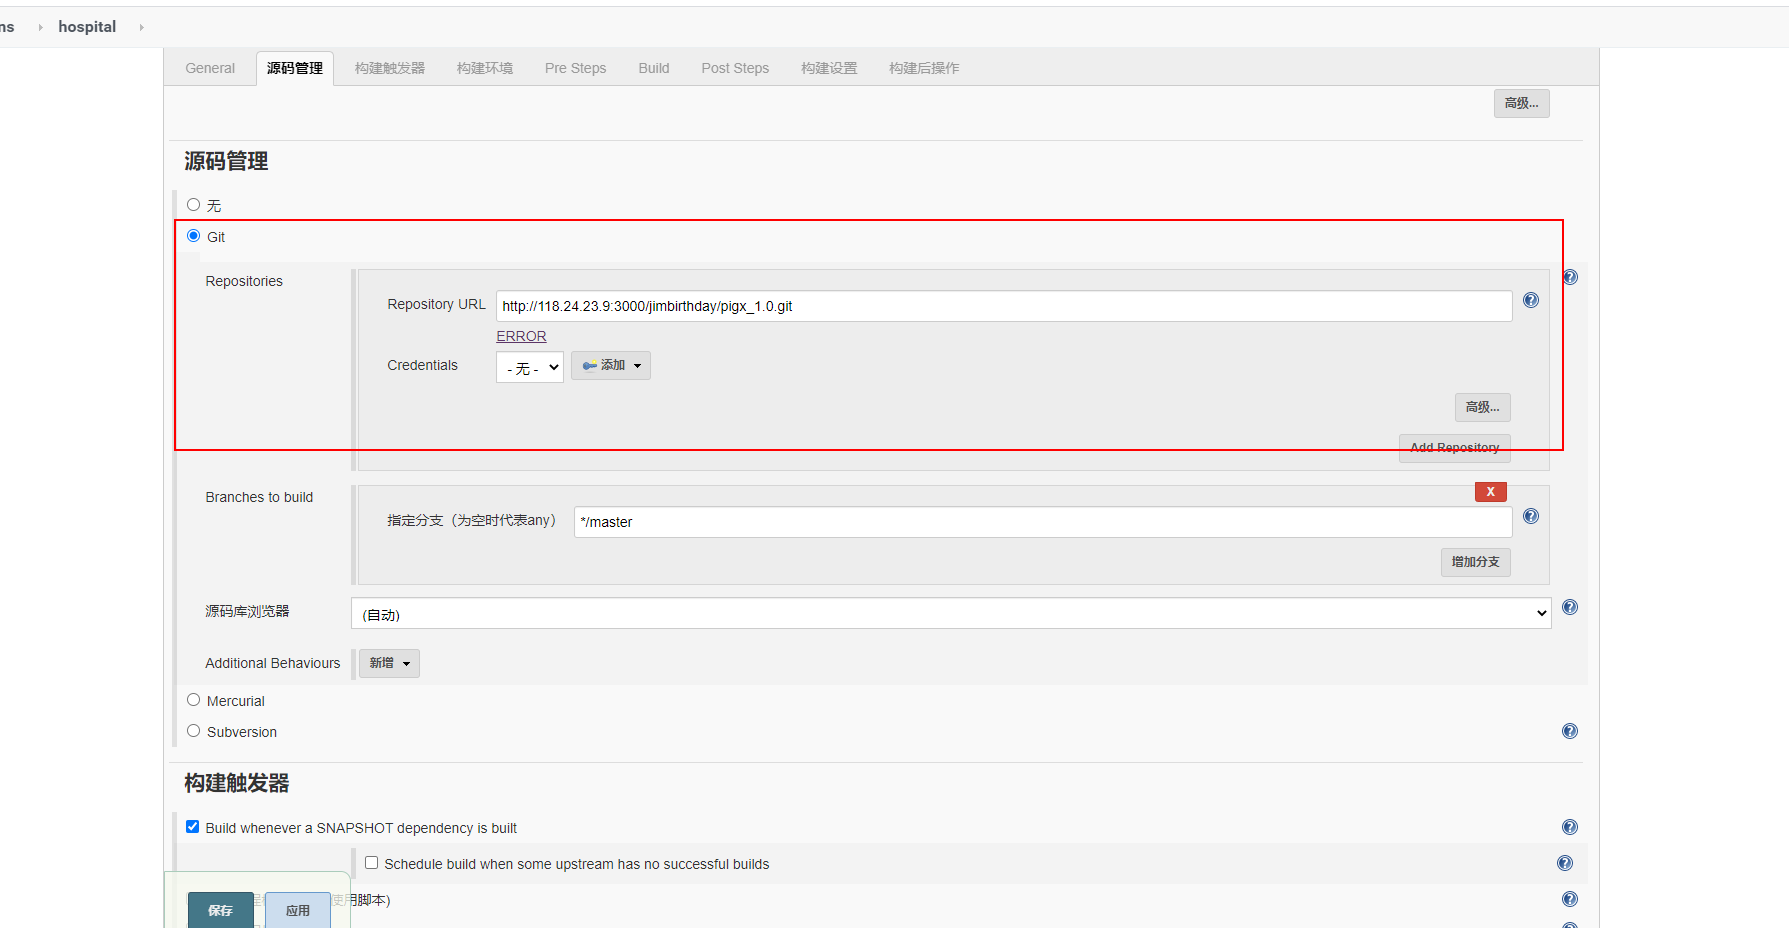Click the 保存 save button
1789x928 pixels.
(x=221, y=910)
